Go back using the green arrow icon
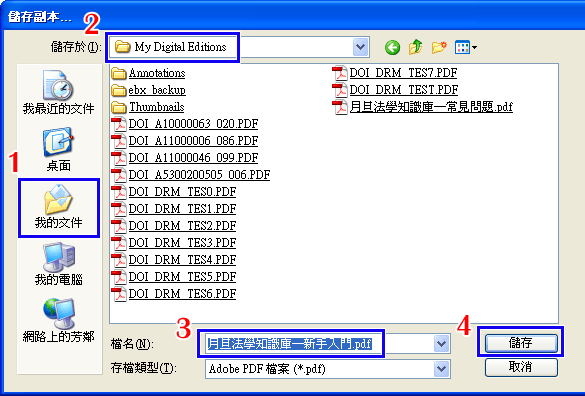This screenshot has height=396, width=585. (x=392, y=47)
